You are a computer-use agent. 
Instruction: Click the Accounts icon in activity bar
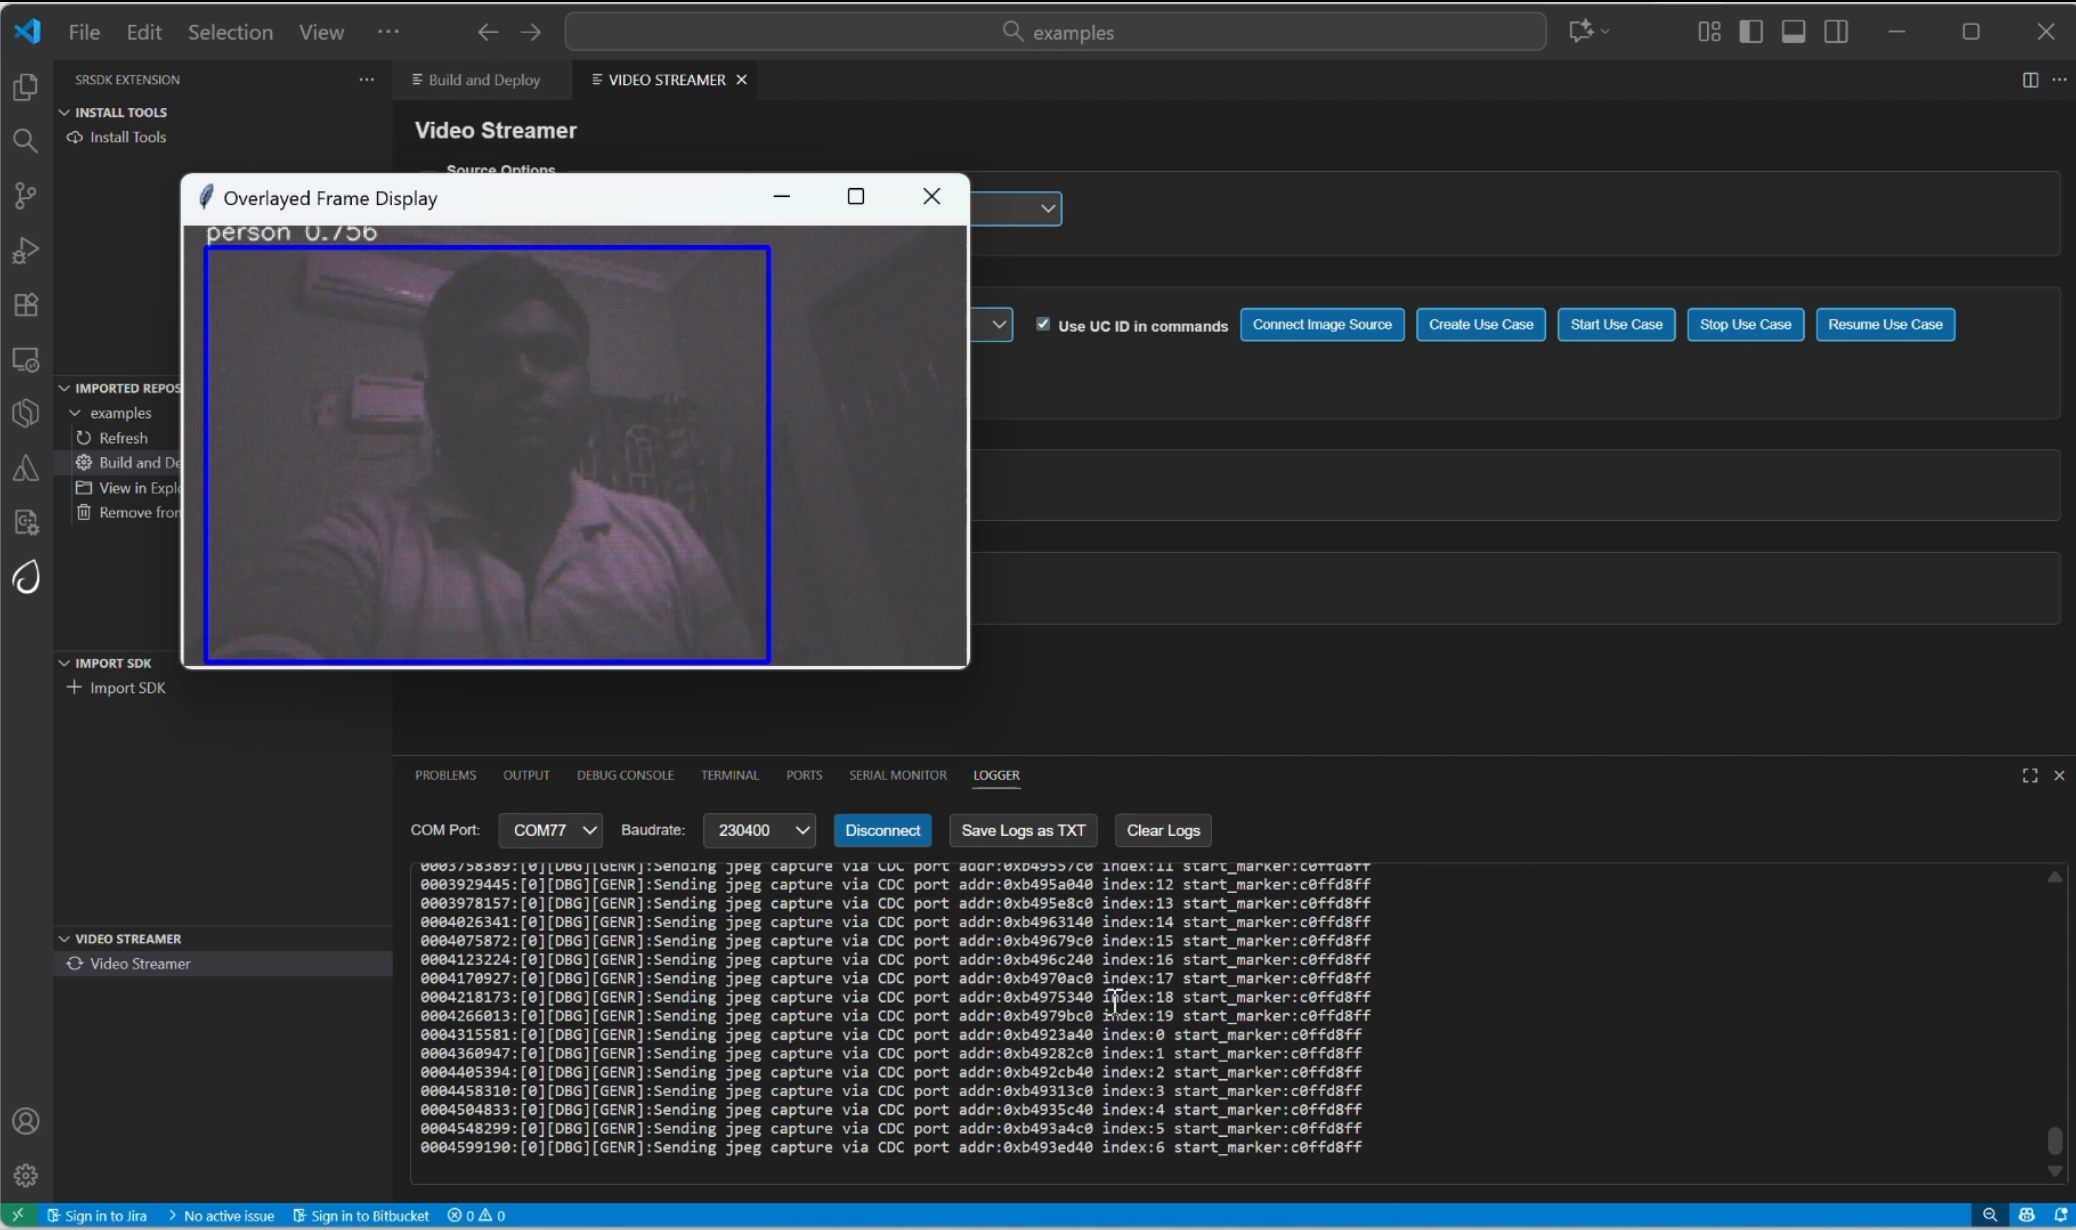pos(26,1121)
